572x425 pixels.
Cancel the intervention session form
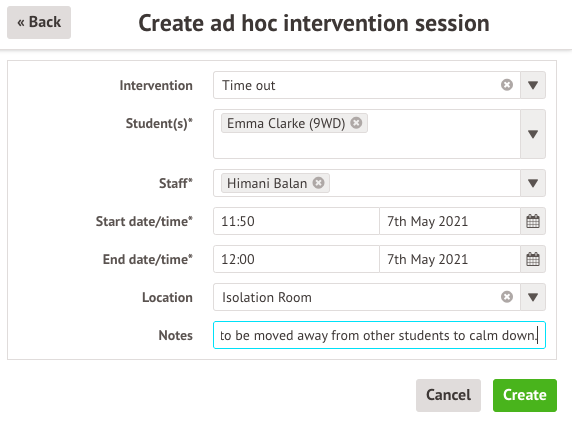point(448,395)
